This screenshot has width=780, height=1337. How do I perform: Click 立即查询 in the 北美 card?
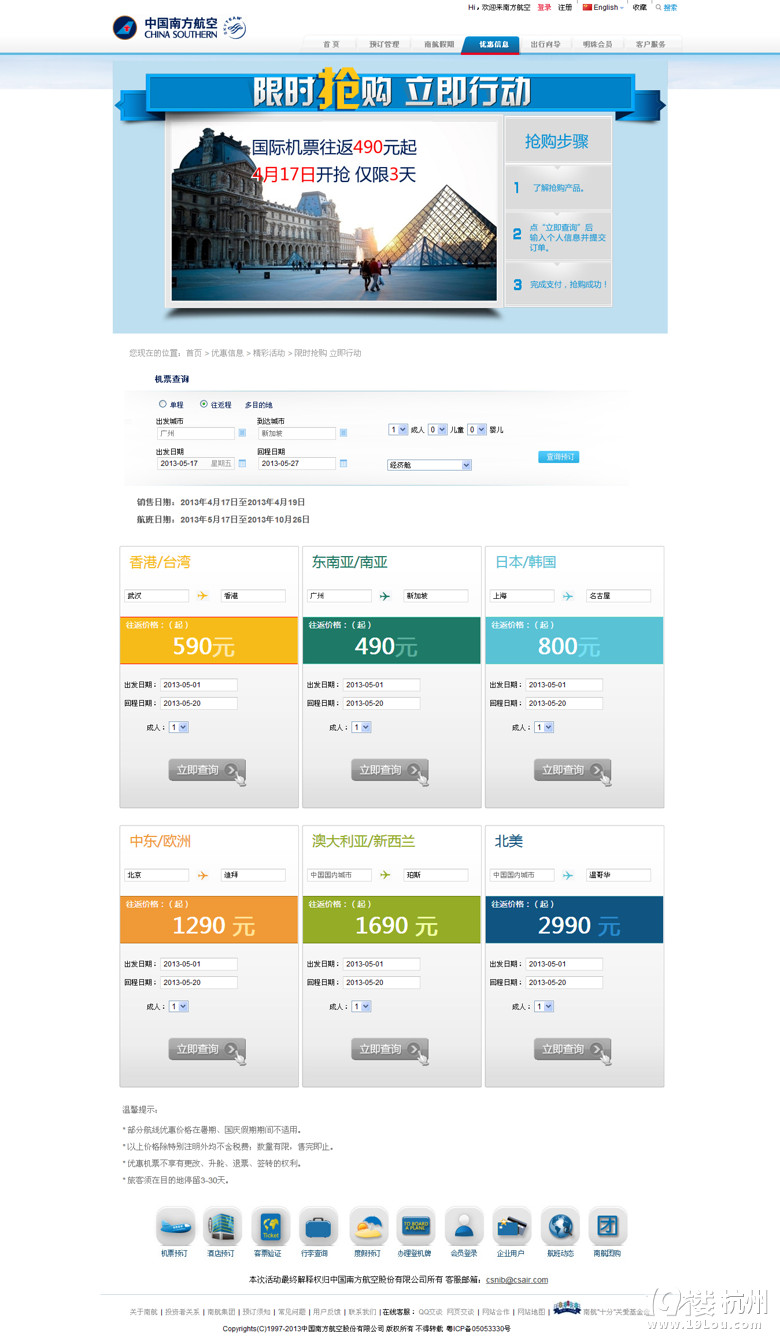(x=572, y=1049)
